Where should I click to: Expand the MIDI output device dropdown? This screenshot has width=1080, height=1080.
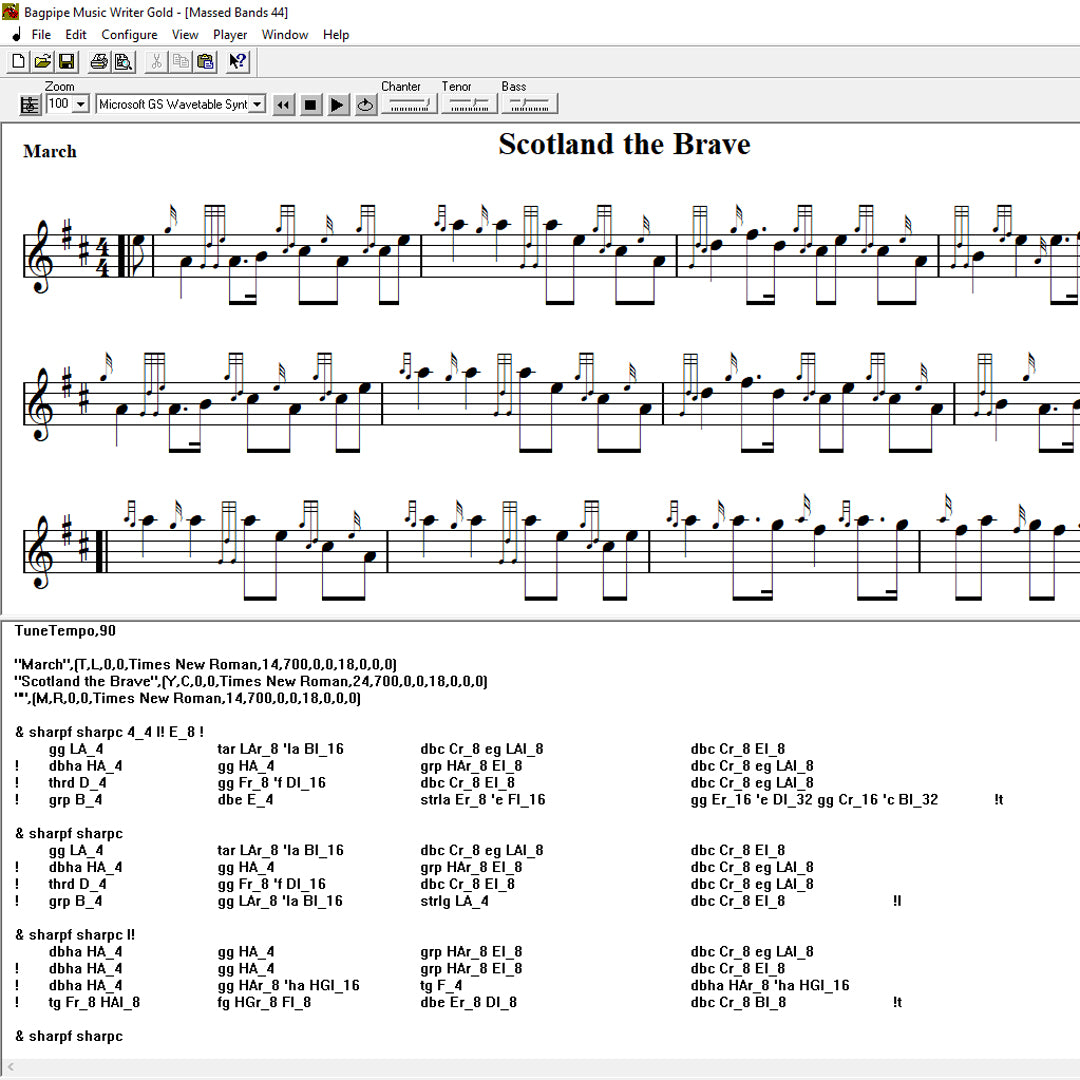pyautogui.click(x=258, y=103)
